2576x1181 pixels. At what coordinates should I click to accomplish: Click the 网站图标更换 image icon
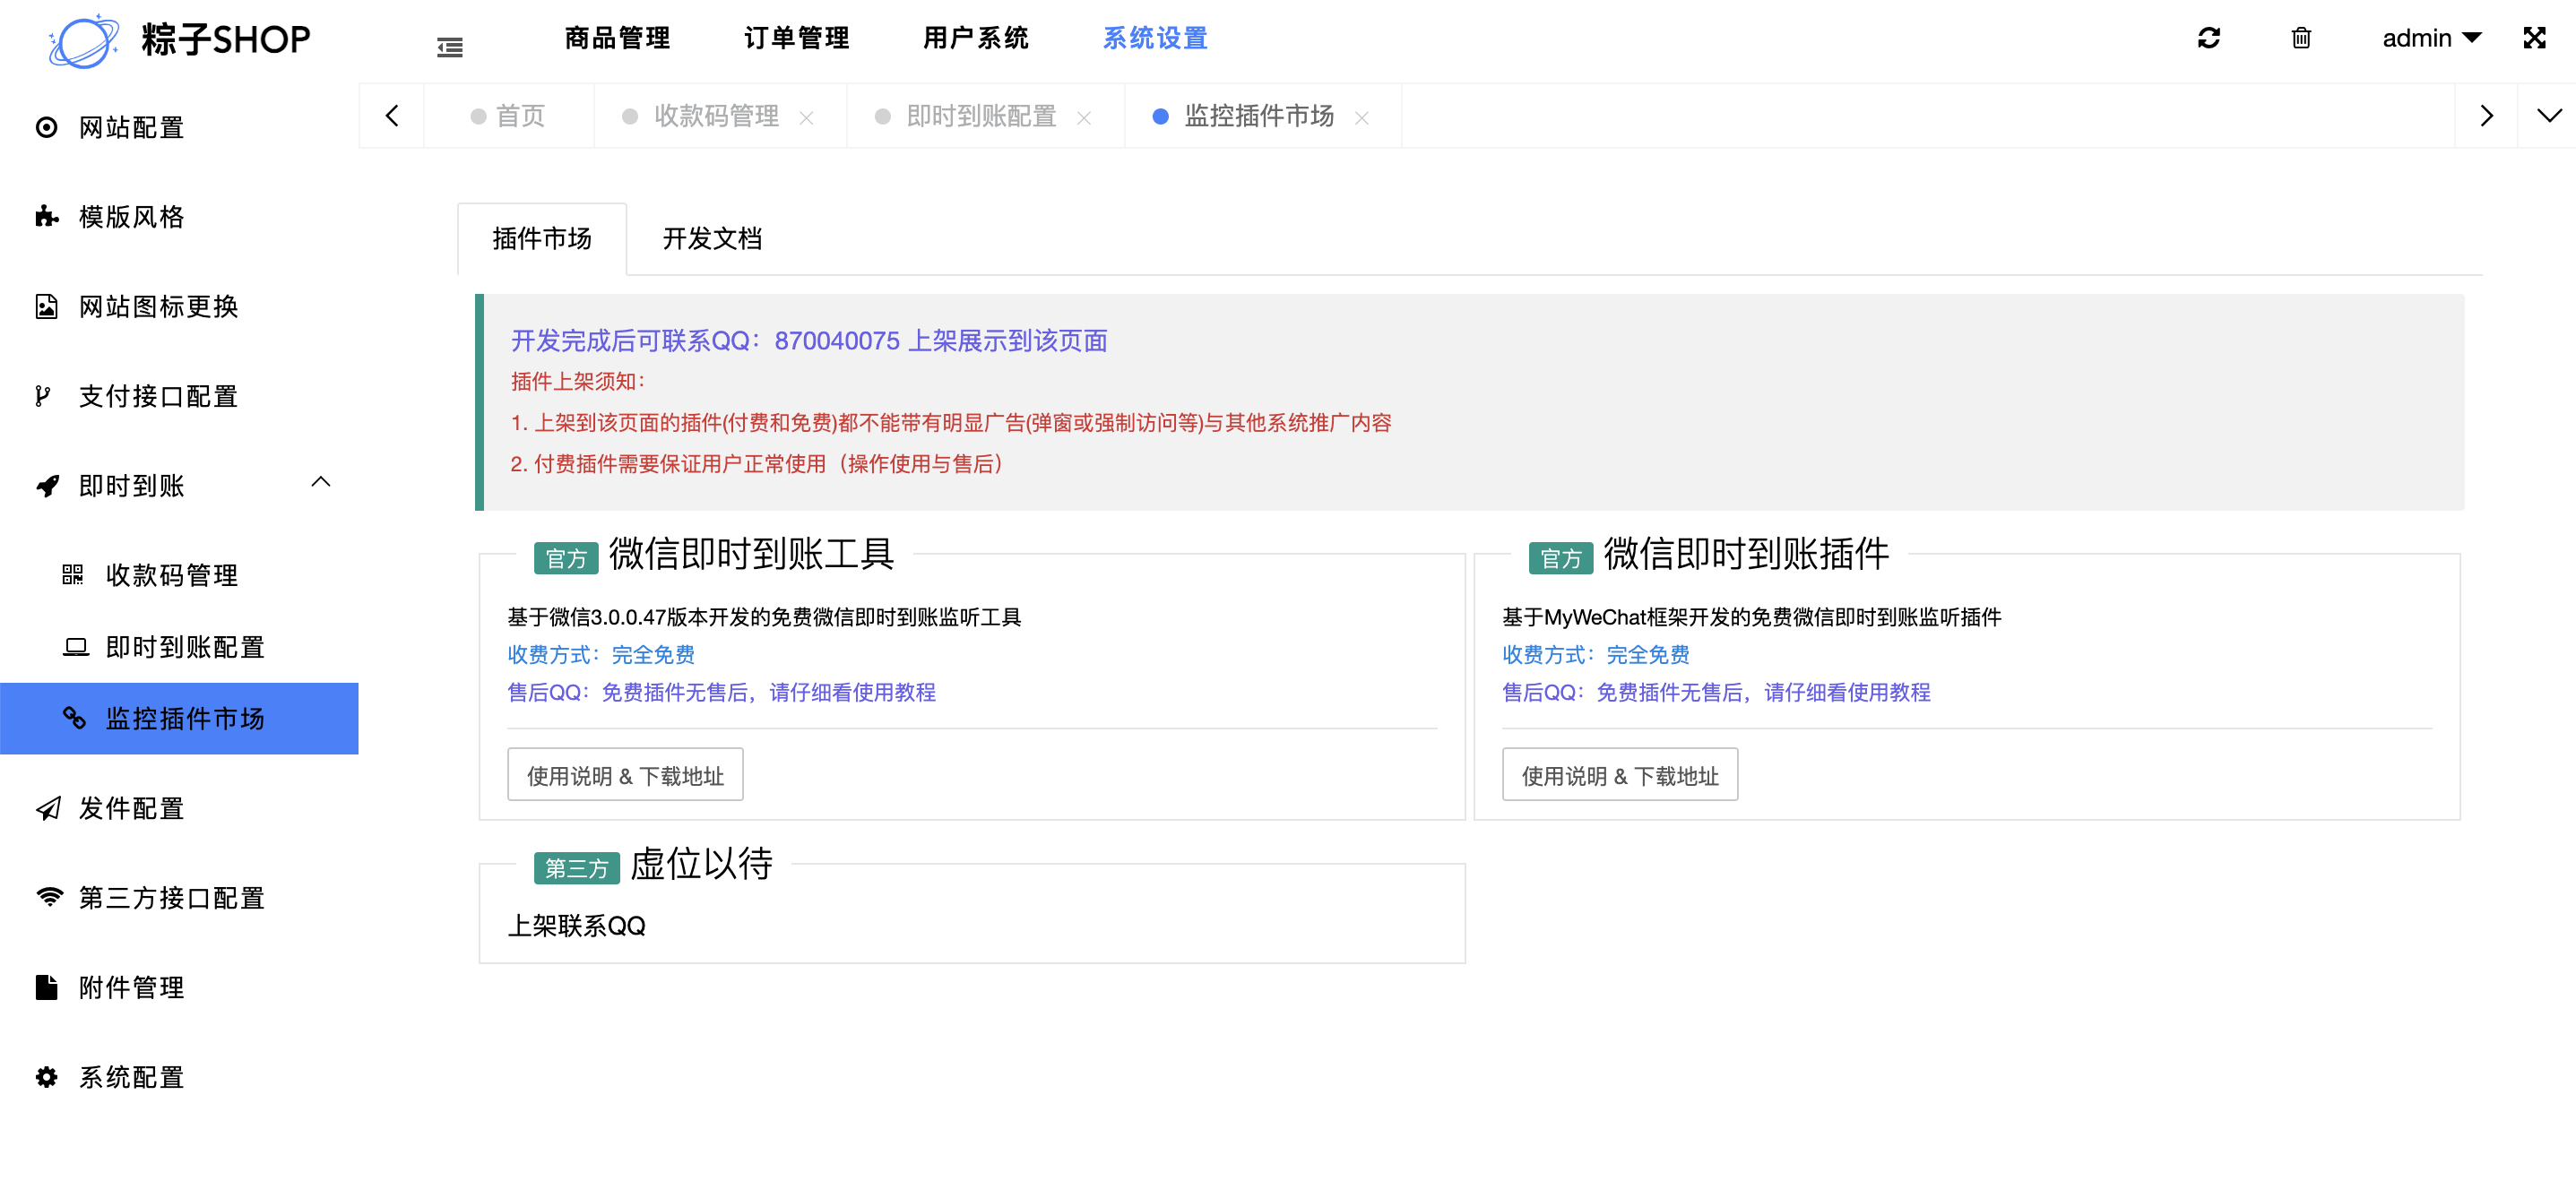(x=46, y=306)
